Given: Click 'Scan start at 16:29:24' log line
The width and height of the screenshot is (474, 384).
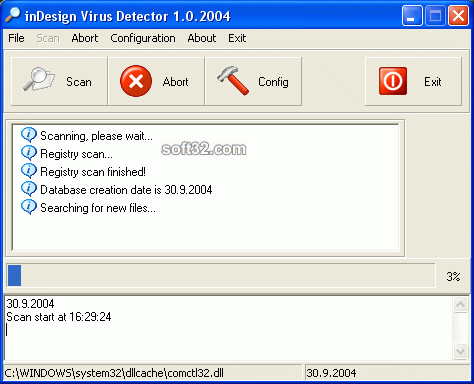Looking at the screenshot, I should [59, 317].
